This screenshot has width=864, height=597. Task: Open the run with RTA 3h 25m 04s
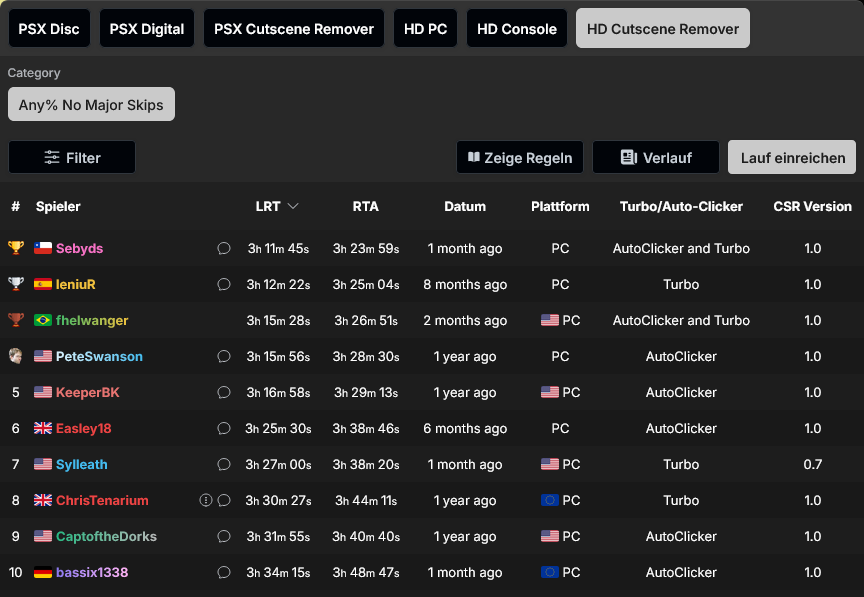tap(366, 284)
